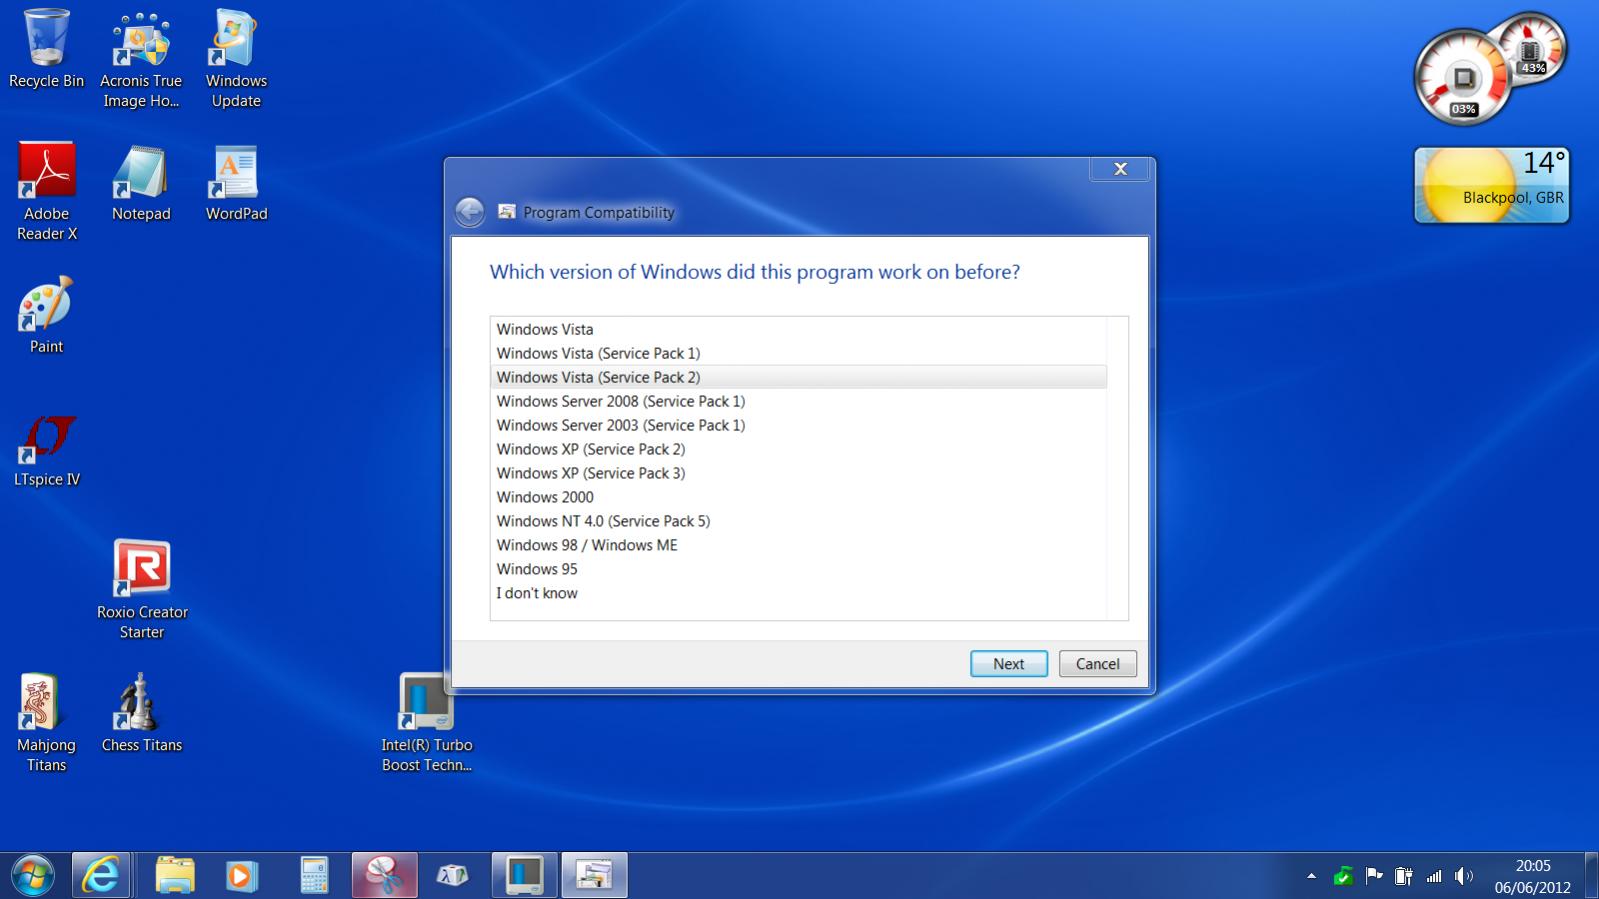Screen dimensions: 1599x899
Task: Select Intel Turbo Boost Technology desktop icon
Action: pos(426,722)
